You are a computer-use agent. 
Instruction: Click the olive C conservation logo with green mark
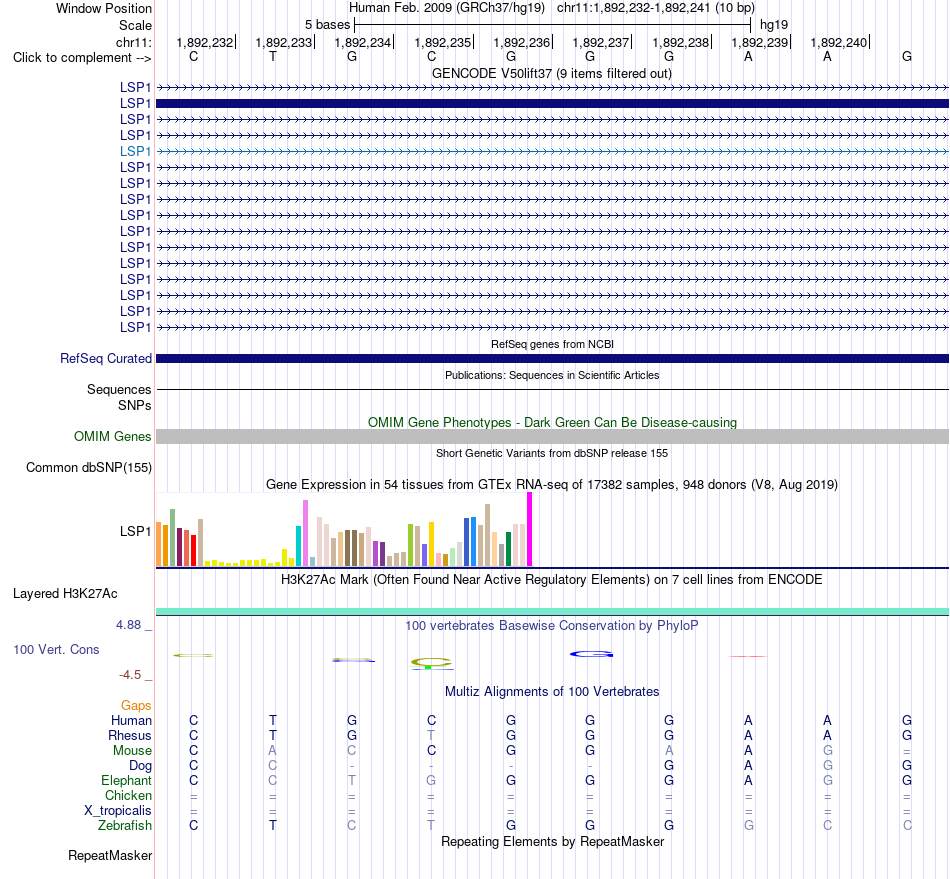pyautogui.click(x=431, y=663)
